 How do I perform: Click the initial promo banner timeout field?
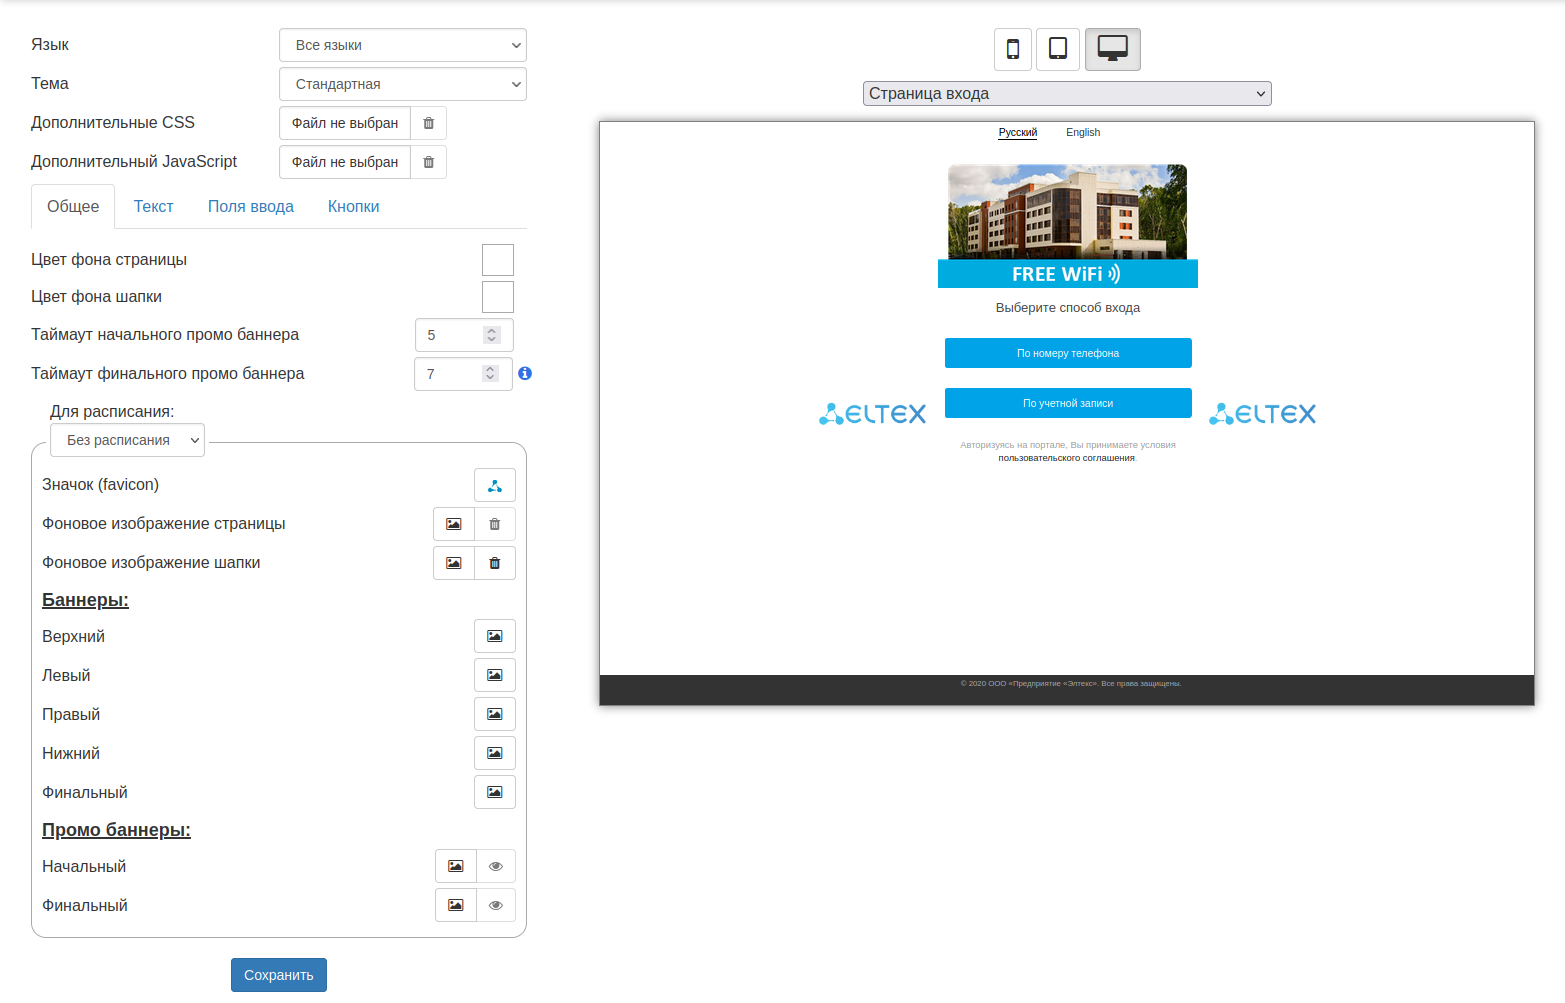(x=452, y=335)
